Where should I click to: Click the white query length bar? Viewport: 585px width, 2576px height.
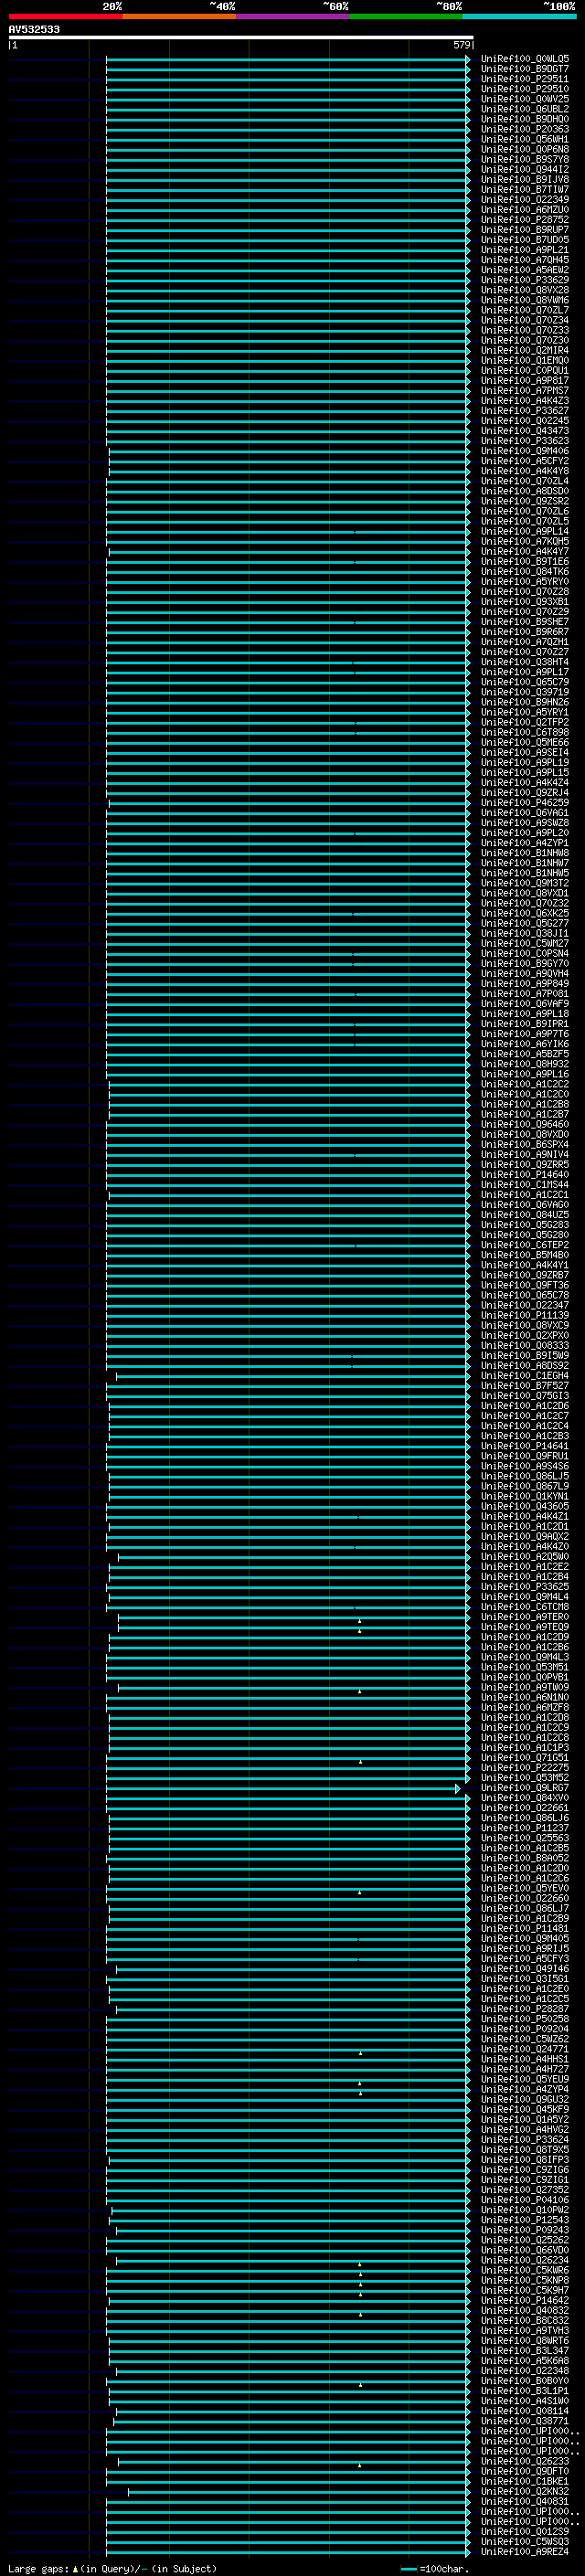click(241, 37)
